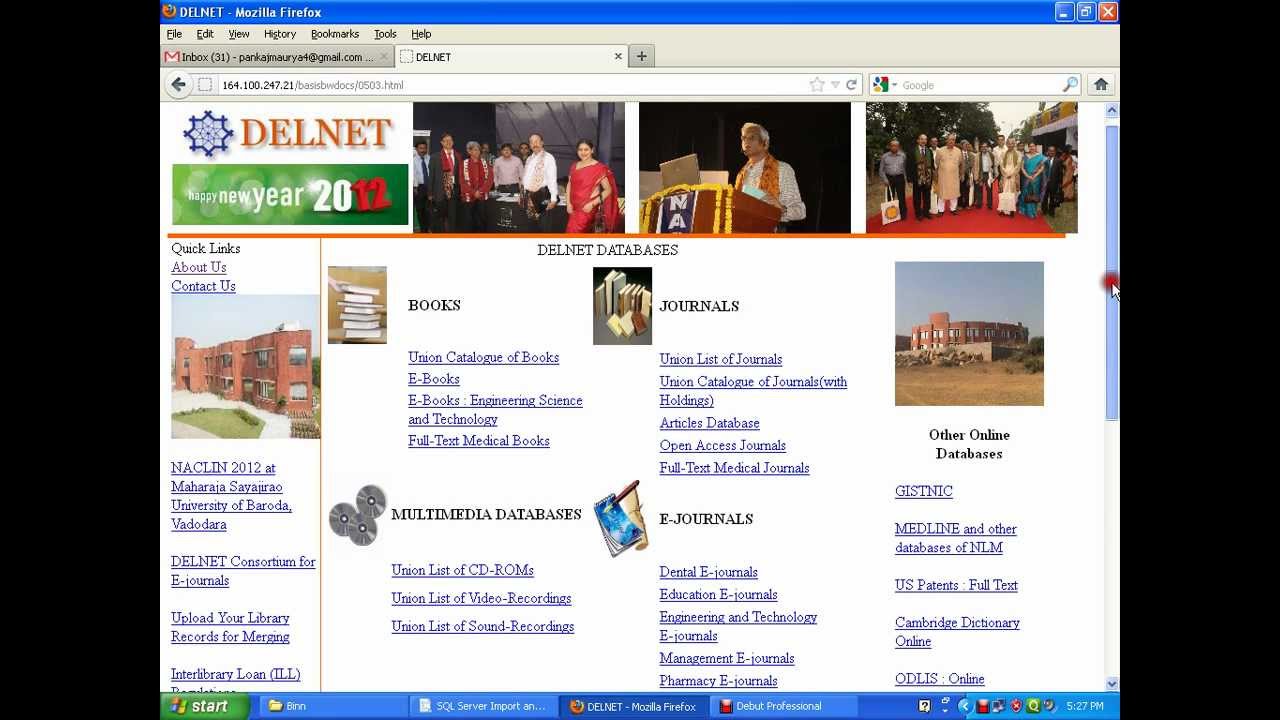The height and width of the screenshot is (720, 1280).
Task: Open Full-Text Medical Journals link
Action: click(735, 468)
